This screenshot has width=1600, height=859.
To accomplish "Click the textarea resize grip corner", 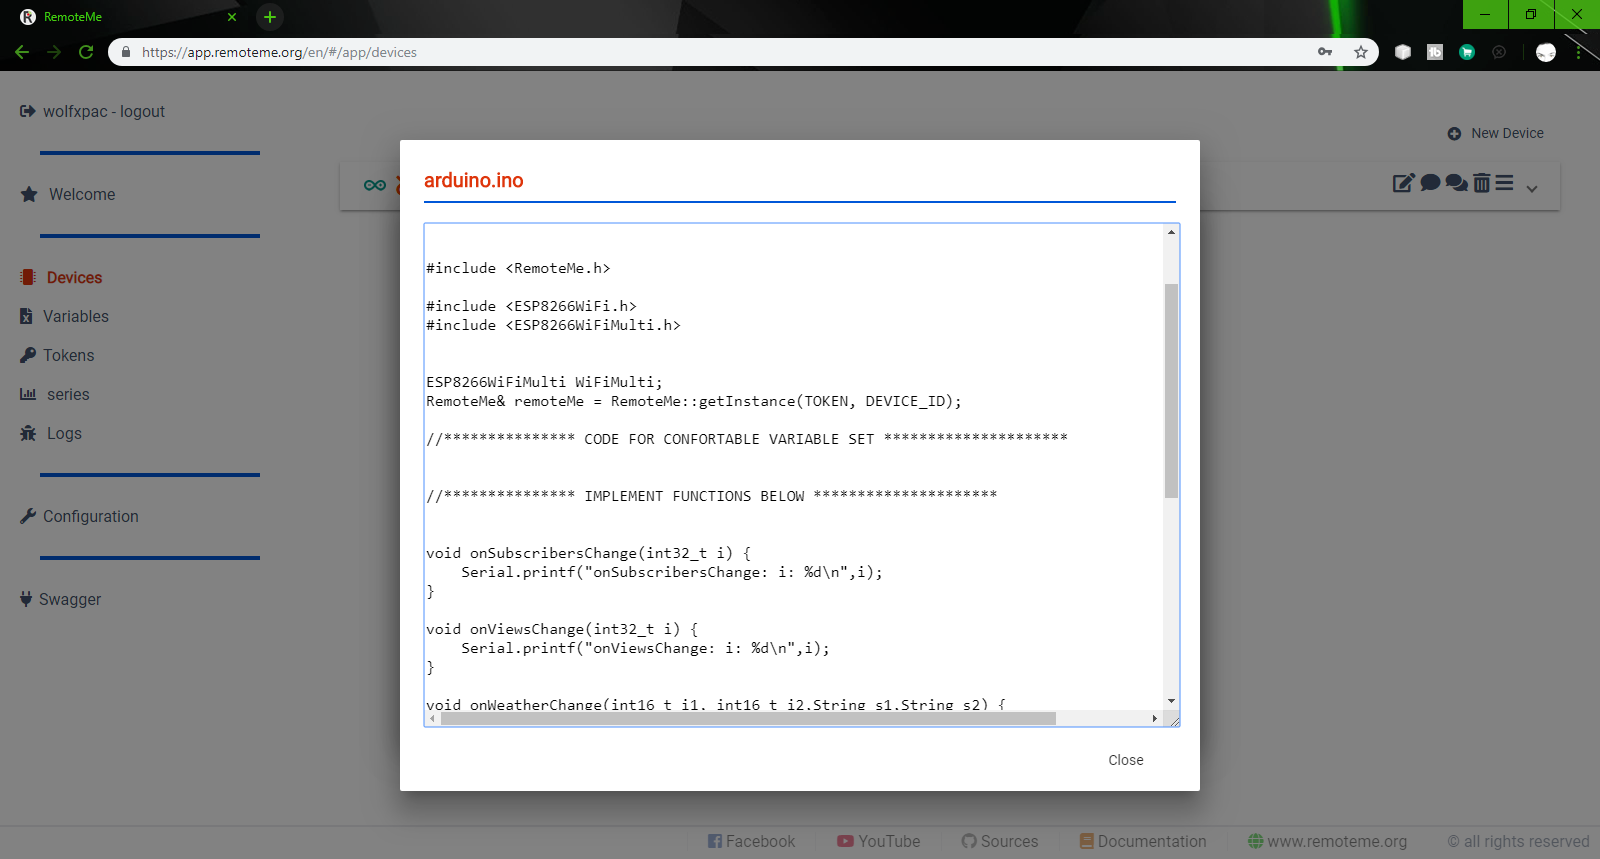I will point(1173,719).
